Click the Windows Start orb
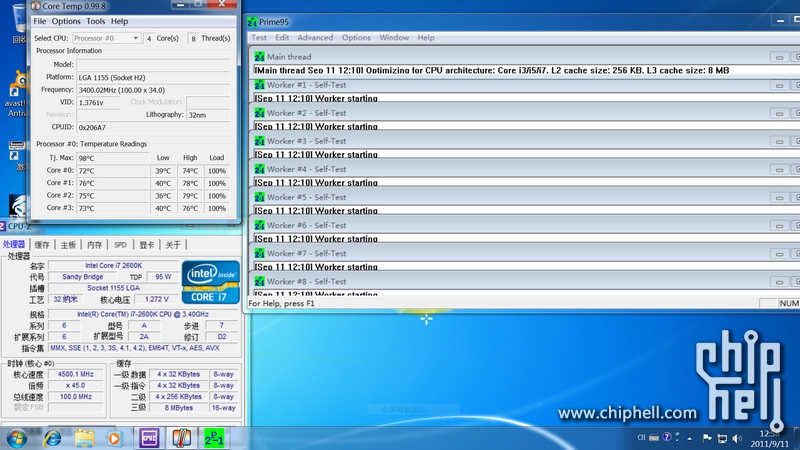Screen dimensions: 800x450 (x=17, y=437)
